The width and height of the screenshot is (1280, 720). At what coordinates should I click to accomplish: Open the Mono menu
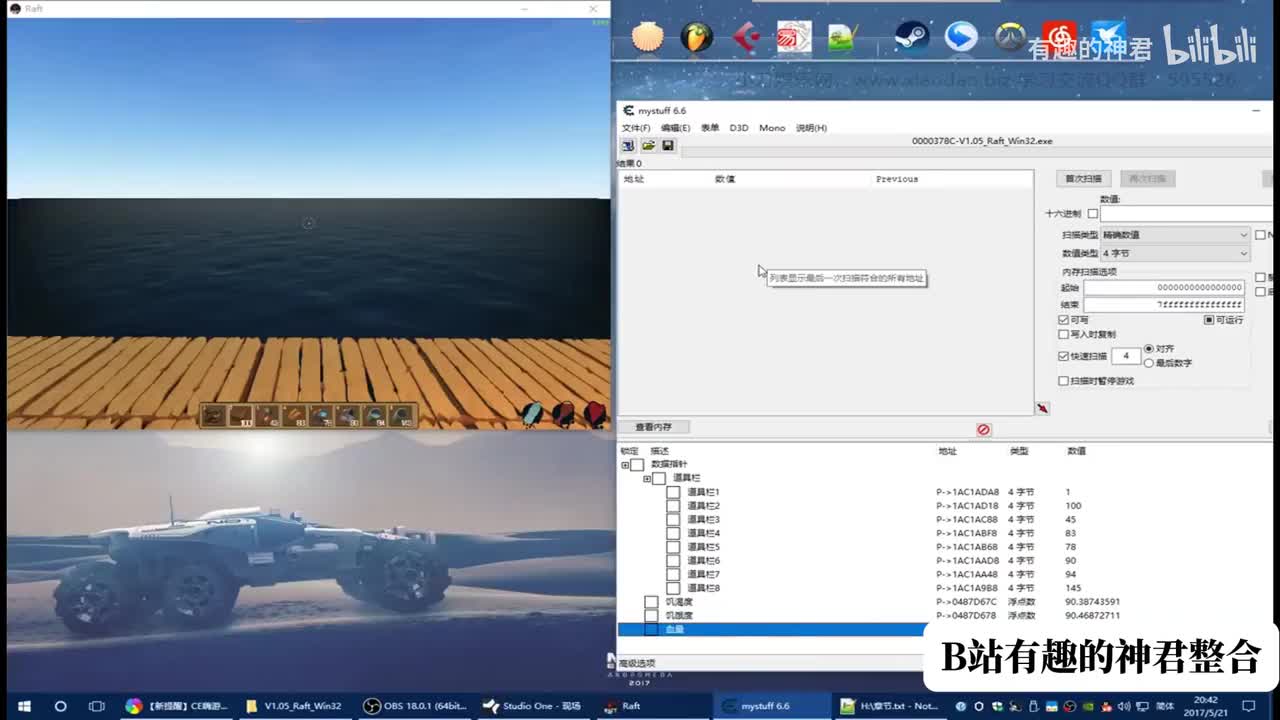[772, 128]
